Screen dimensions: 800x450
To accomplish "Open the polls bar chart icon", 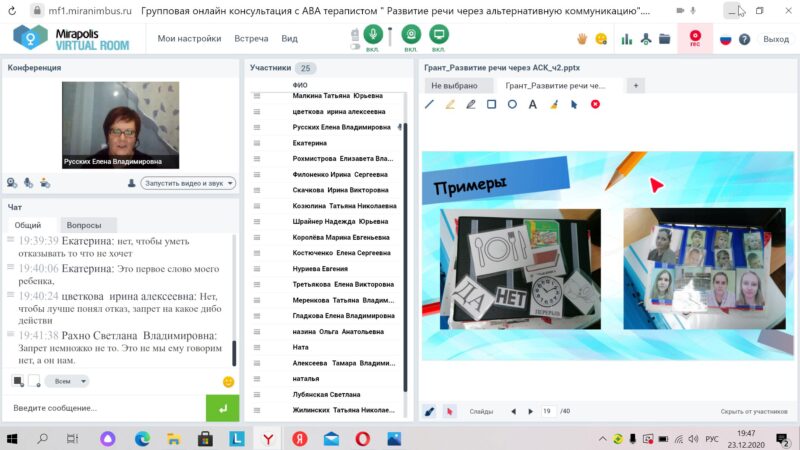I will (x=627, y=39).
